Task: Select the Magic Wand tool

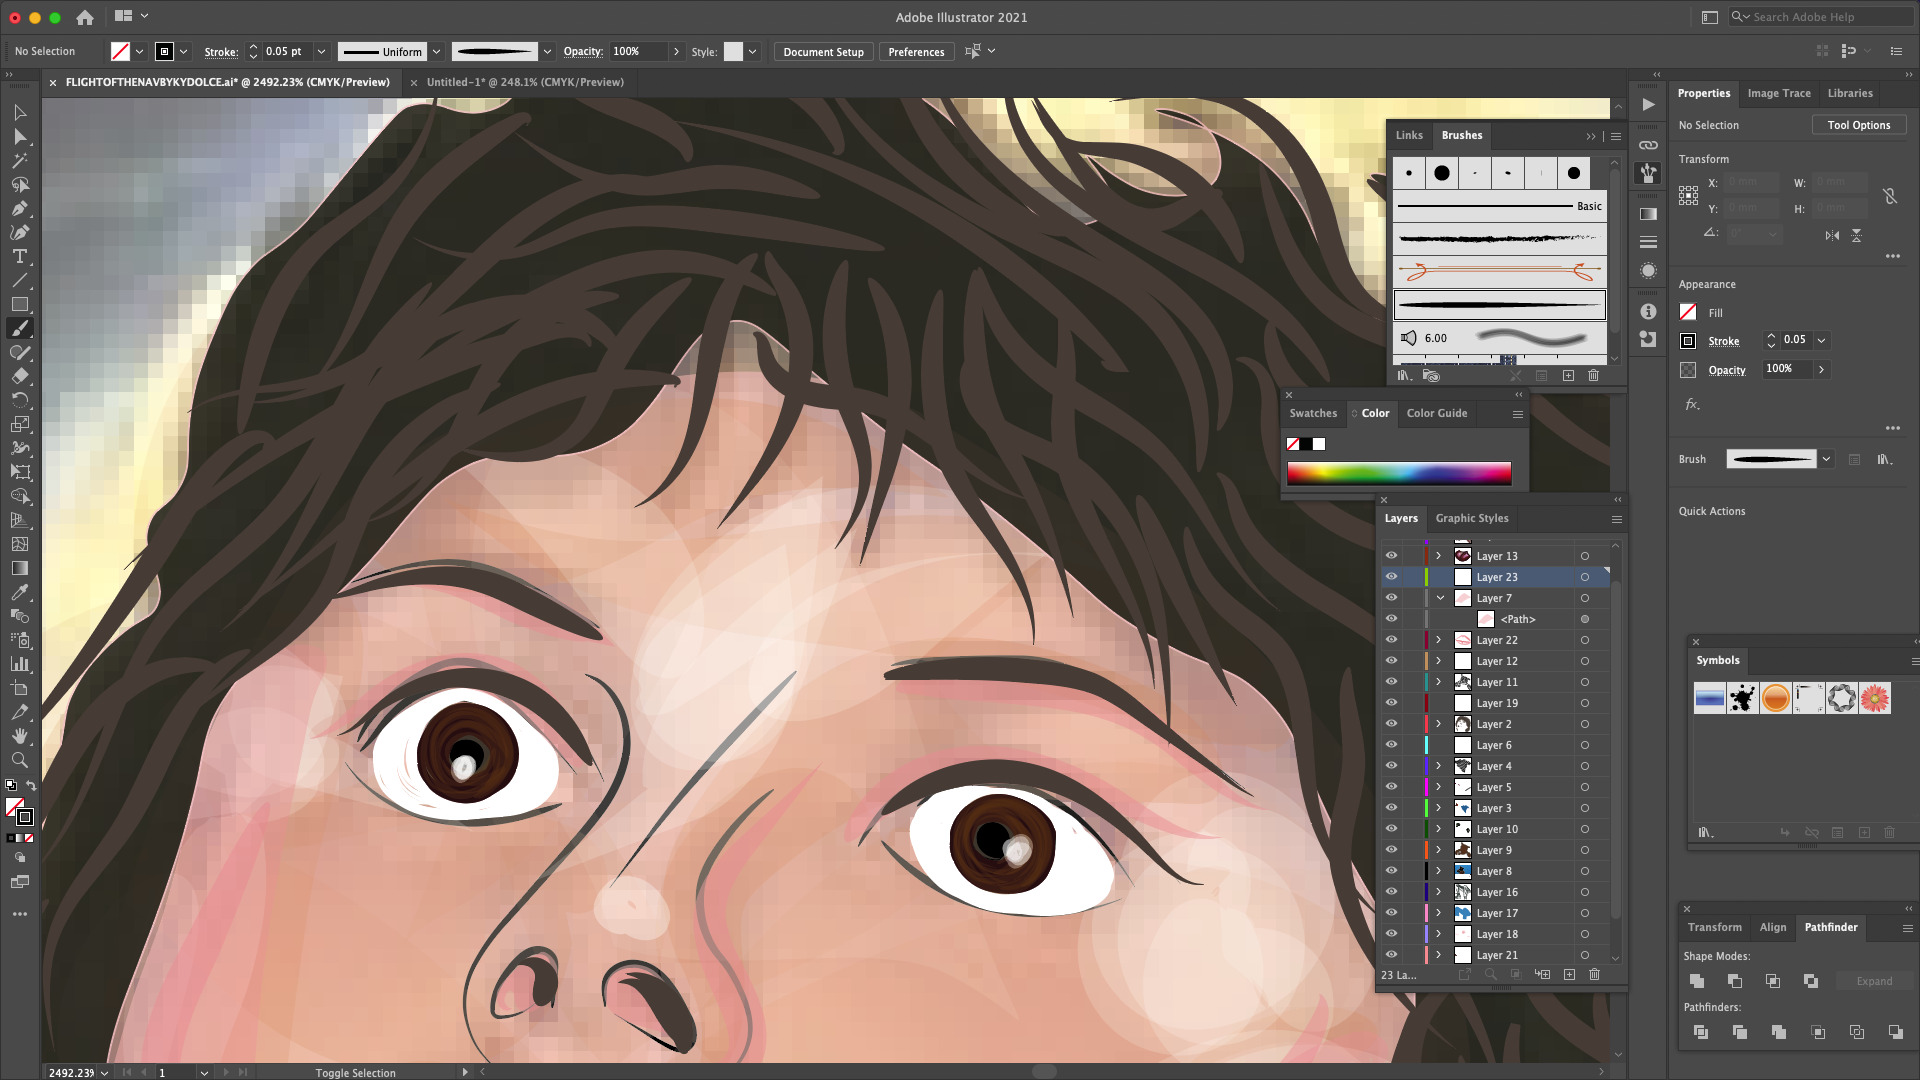Action: pos(19,161)
